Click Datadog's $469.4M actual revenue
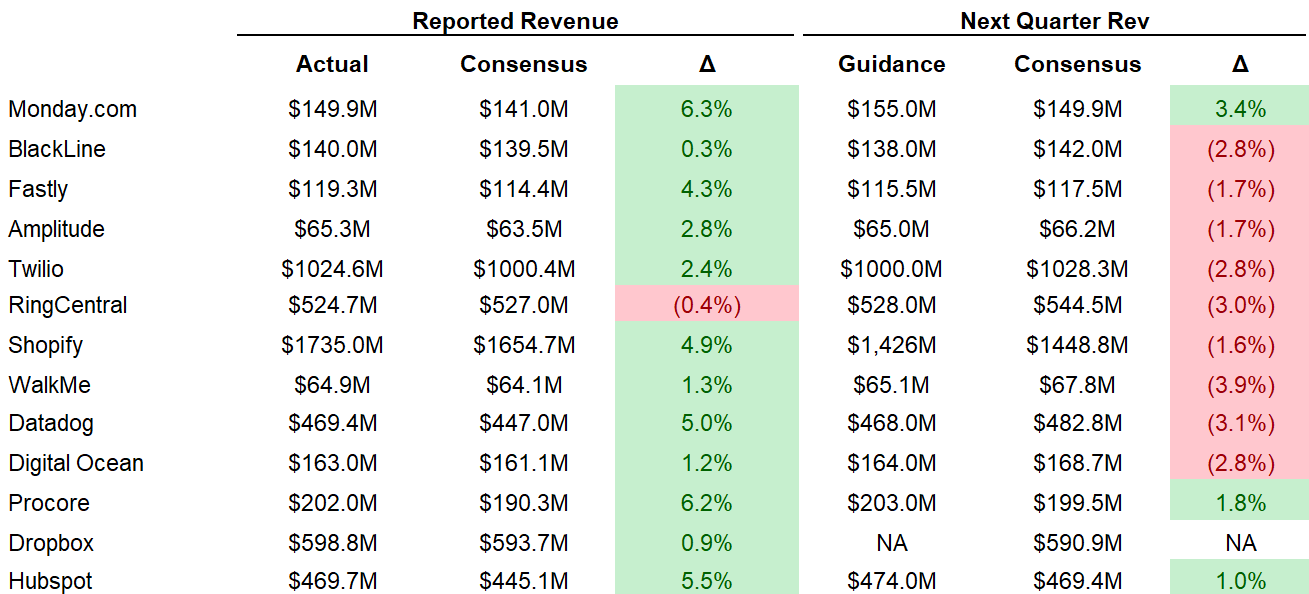 [x=333, y=423]
